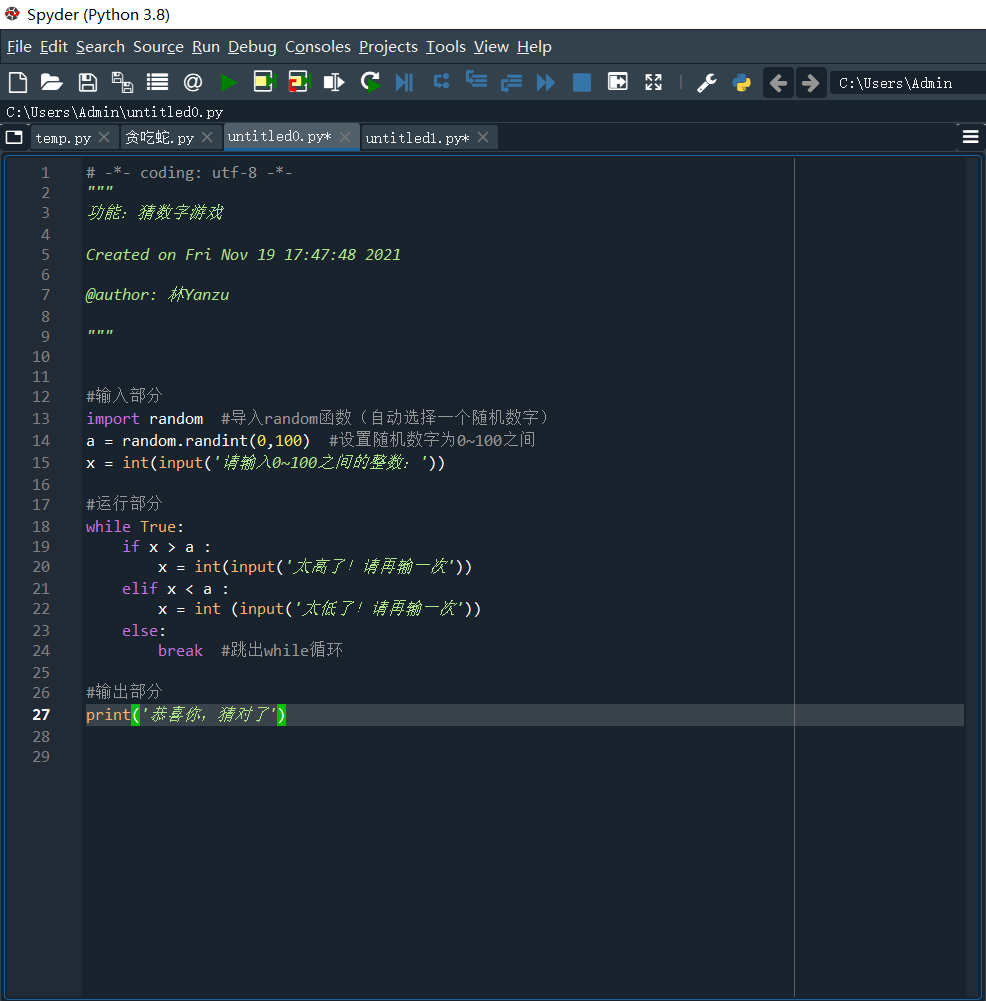Open the Debug menu
The height and width of the screenshot is (1001, 986).
[x=252, y=47]
